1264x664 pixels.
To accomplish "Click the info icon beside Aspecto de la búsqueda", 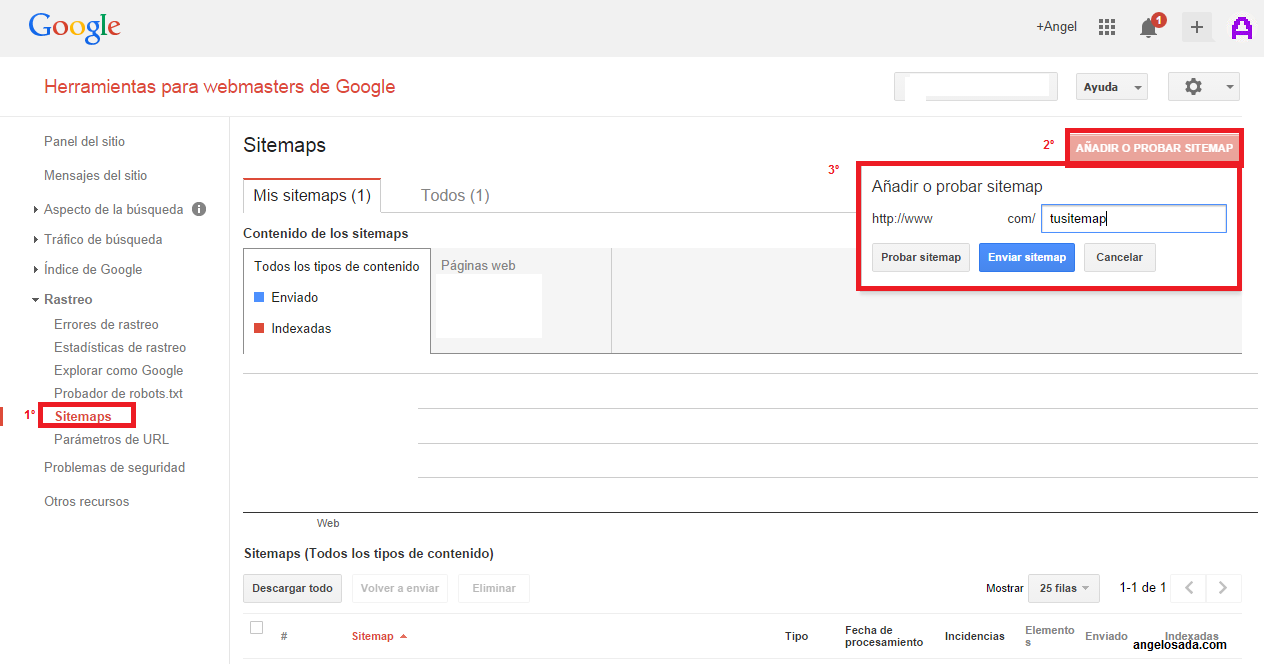I will click(199, 209).
